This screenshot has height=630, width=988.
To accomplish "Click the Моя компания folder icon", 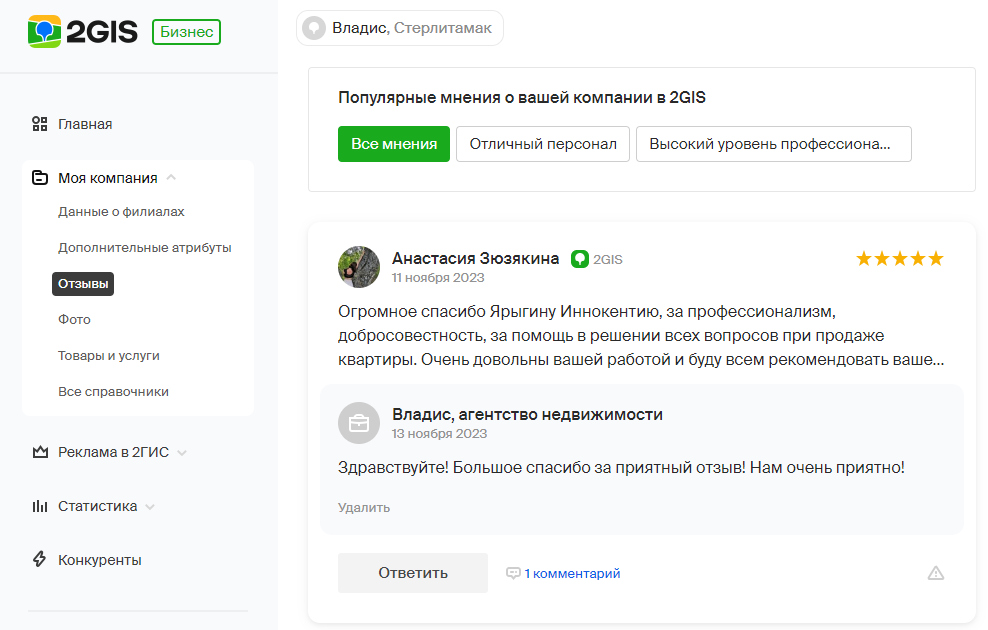I will [x=40, y=178].
